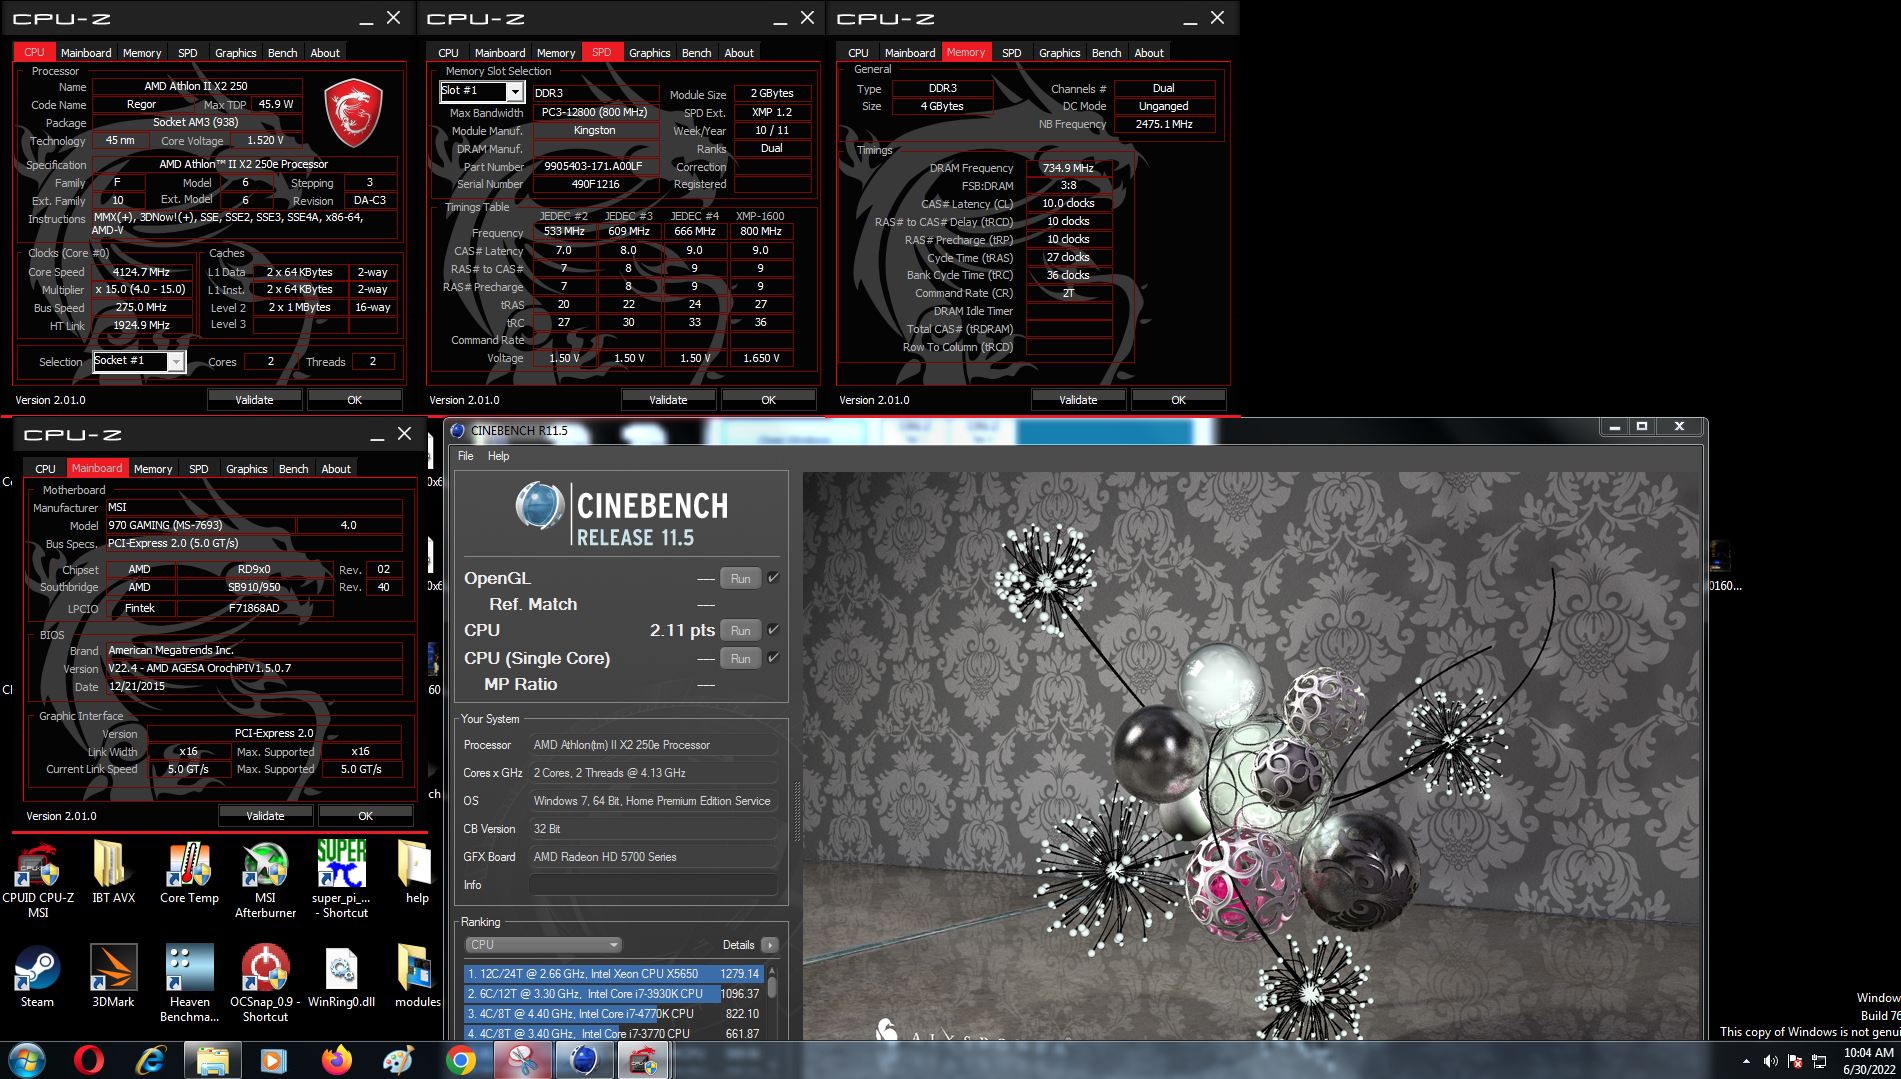Select the Intel Xeon CPU X5650 ranking row
Screen dimensions: 1901x1079
point(613,974)
